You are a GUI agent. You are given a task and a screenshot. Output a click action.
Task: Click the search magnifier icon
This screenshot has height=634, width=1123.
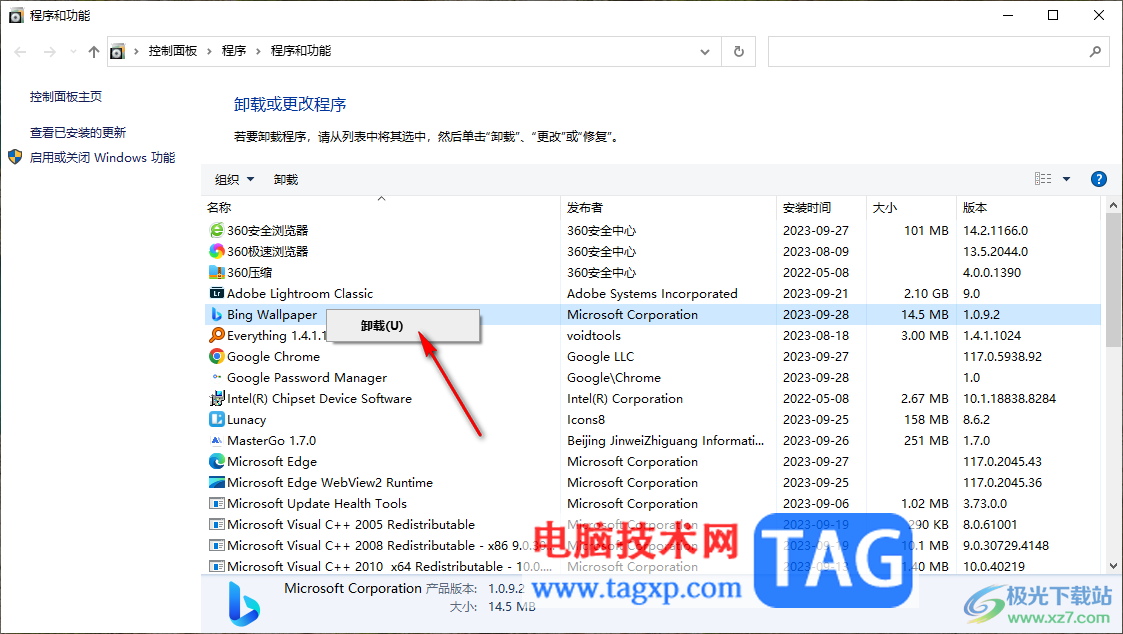click(1095, 52)
